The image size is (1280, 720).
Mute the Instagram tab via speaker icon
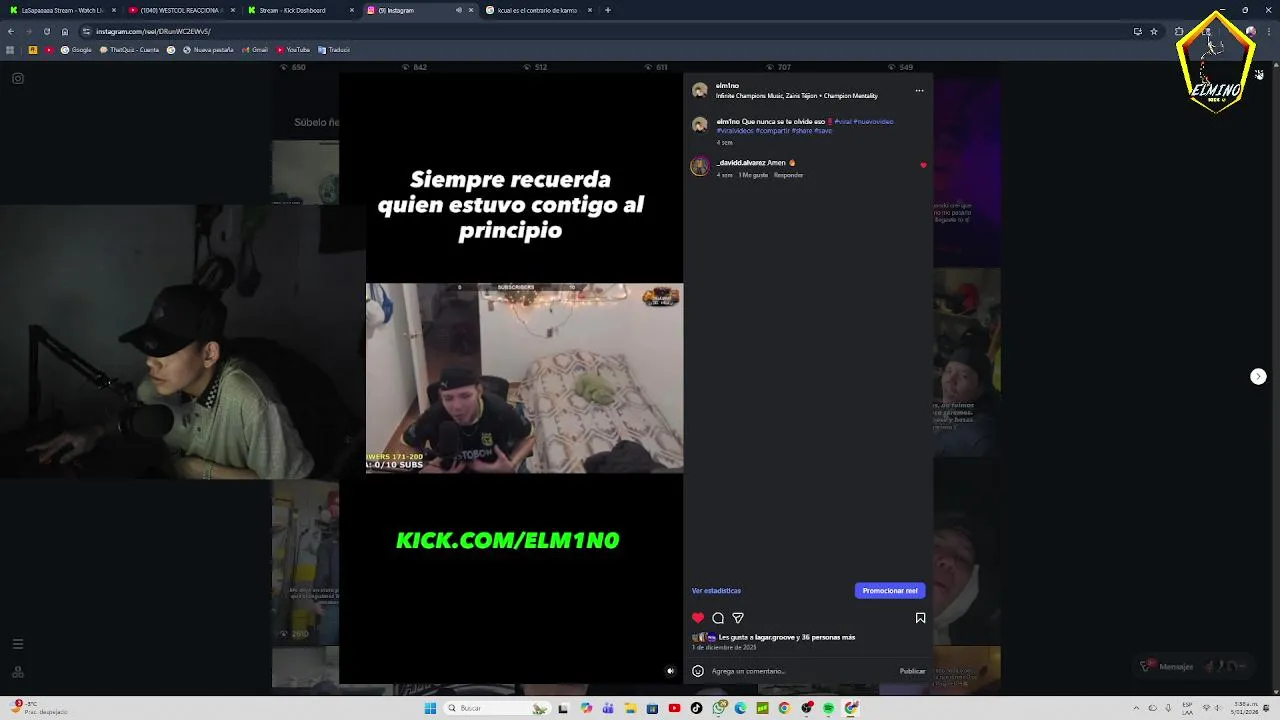(x=458, y=10)
